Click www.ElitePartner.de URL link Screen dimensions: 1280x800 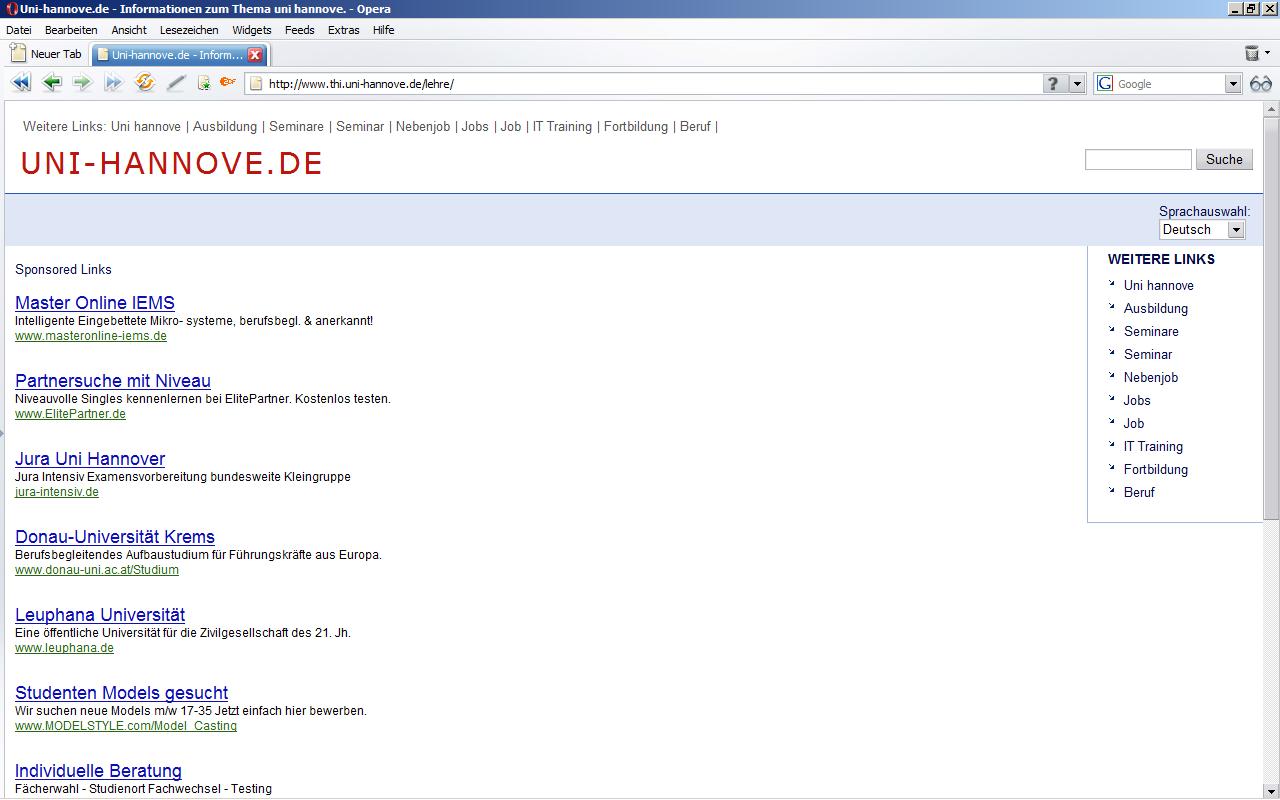pyautogui.click(x=70, y=414)
